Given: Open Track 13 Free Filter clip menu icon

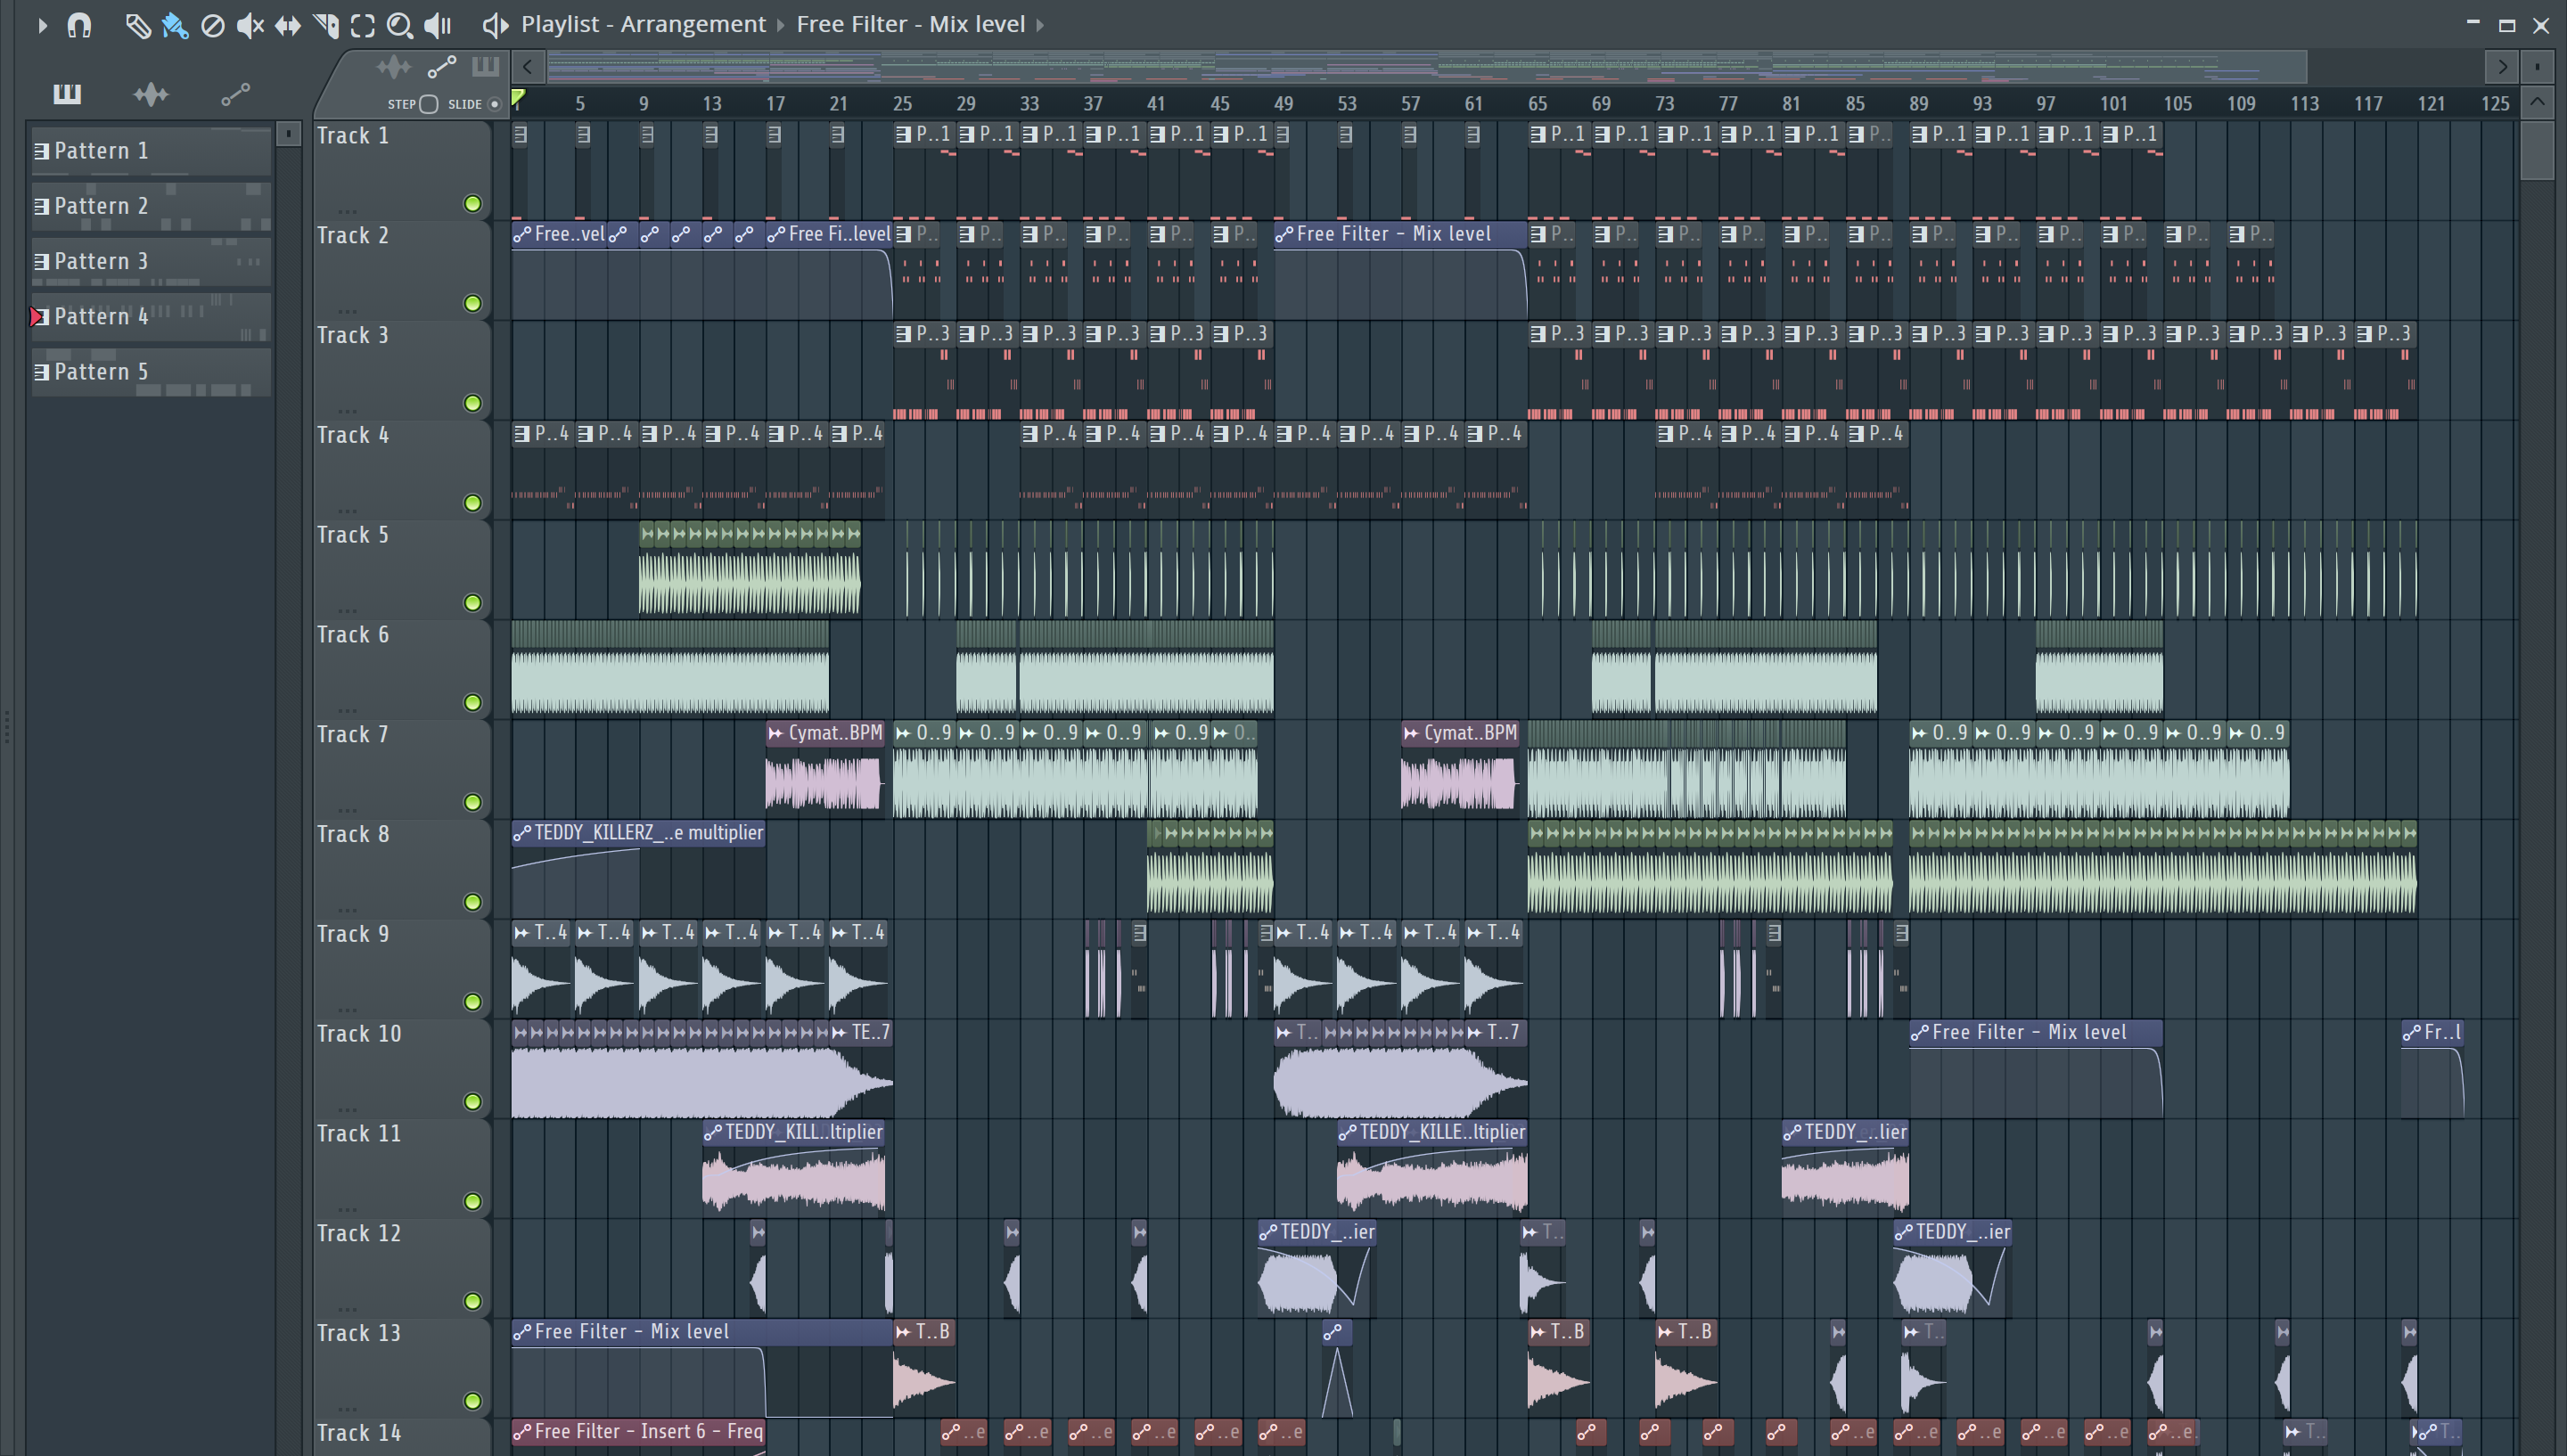Looking at the screenshot, I should (x=522, y=1332).
